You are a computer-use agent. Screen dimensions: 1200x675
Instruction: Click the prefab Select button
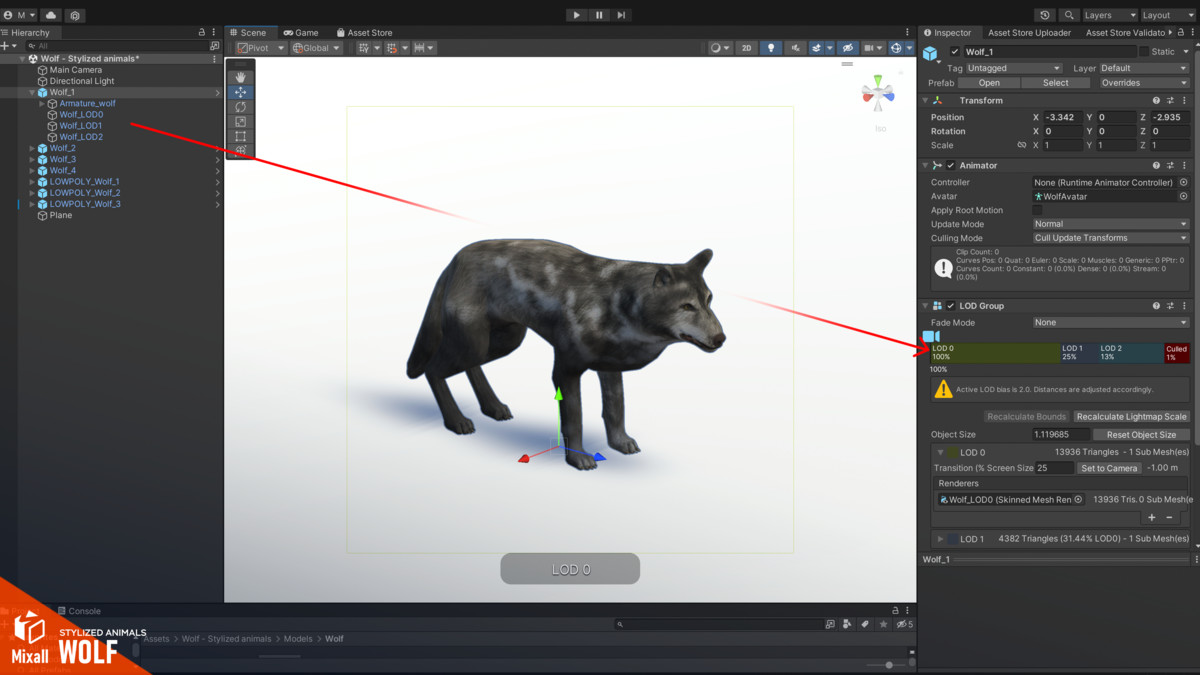tap(1056, 83)
